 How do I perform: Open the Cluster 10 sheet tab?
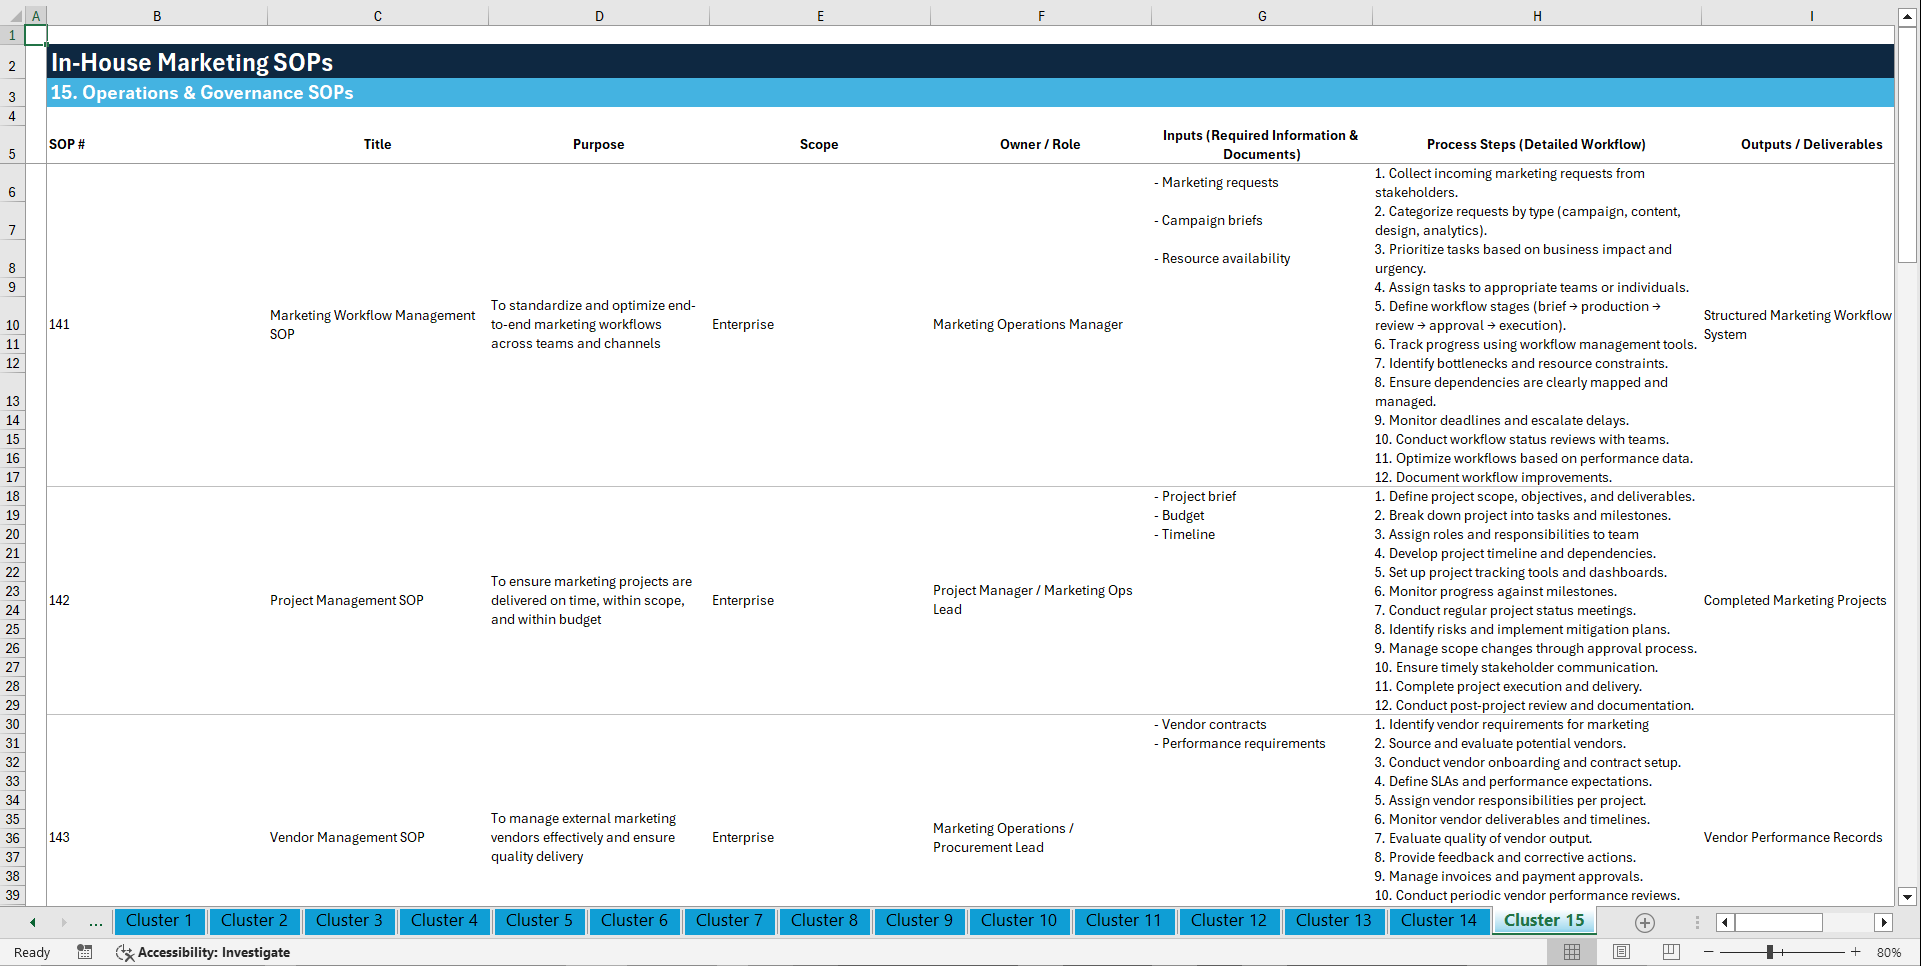[x=1019, y=921]
